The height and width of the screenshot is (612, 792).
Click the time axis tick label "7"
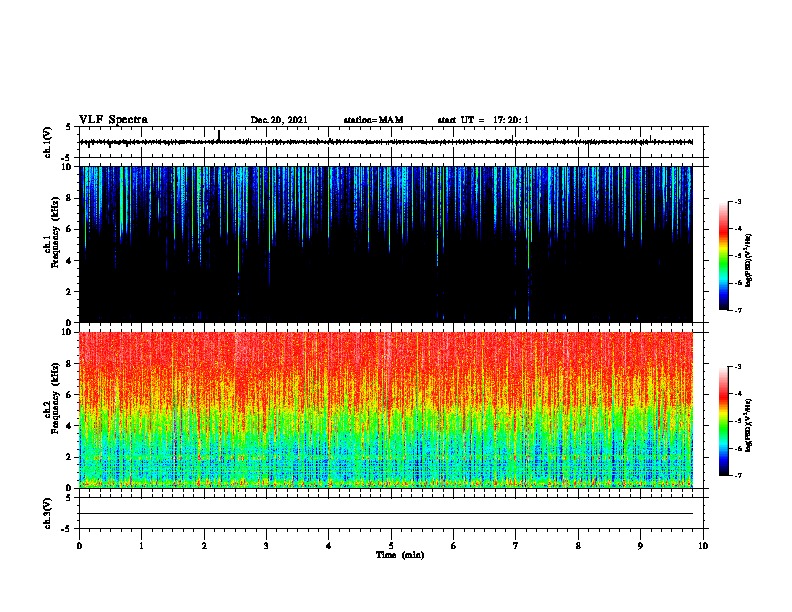pos(516,546)
